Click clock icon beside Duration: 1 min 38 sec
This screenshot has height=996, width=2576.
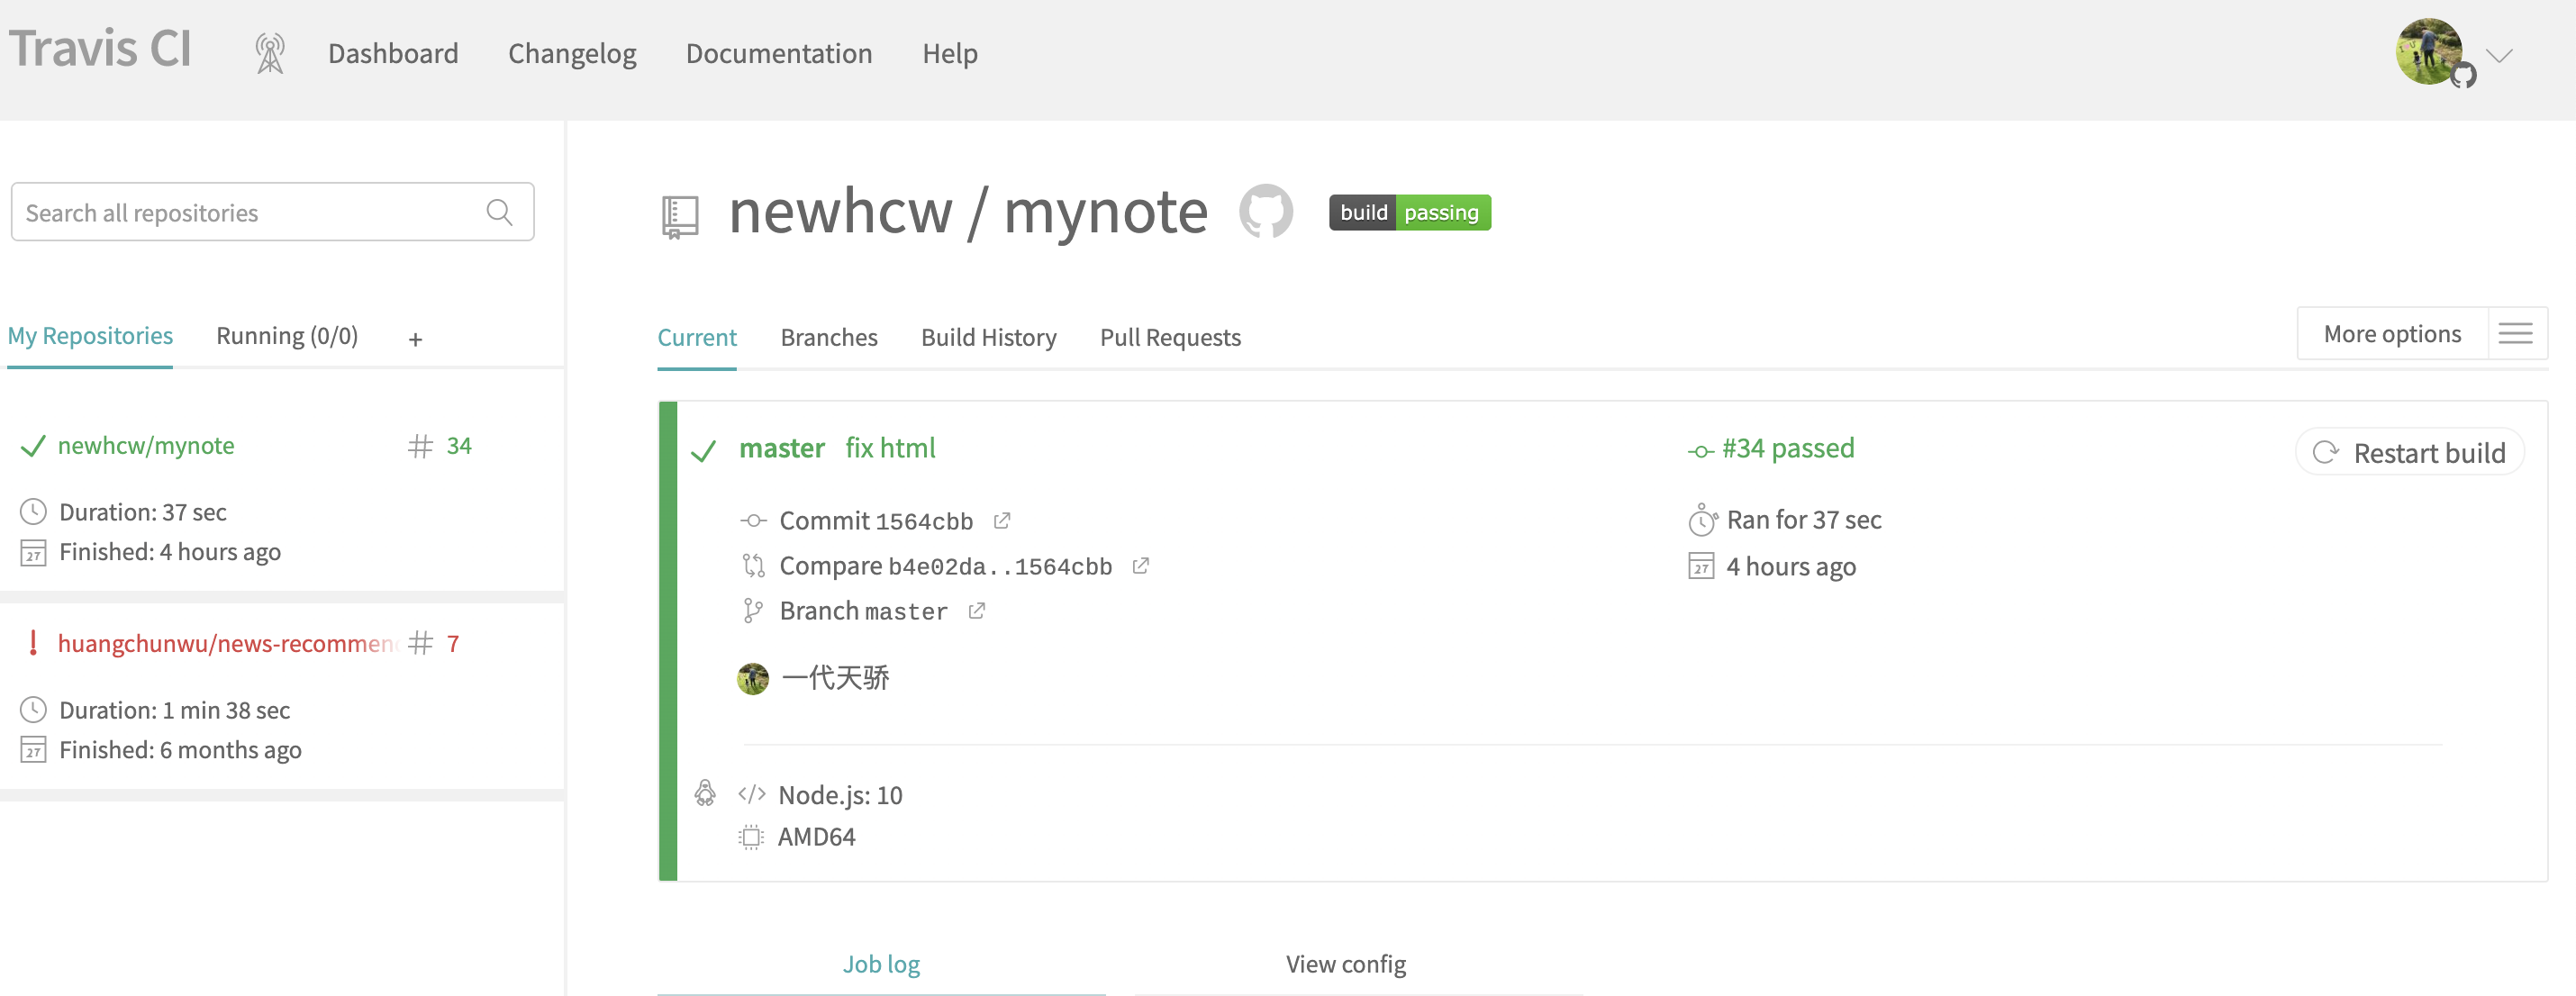(x=34, y=710)
